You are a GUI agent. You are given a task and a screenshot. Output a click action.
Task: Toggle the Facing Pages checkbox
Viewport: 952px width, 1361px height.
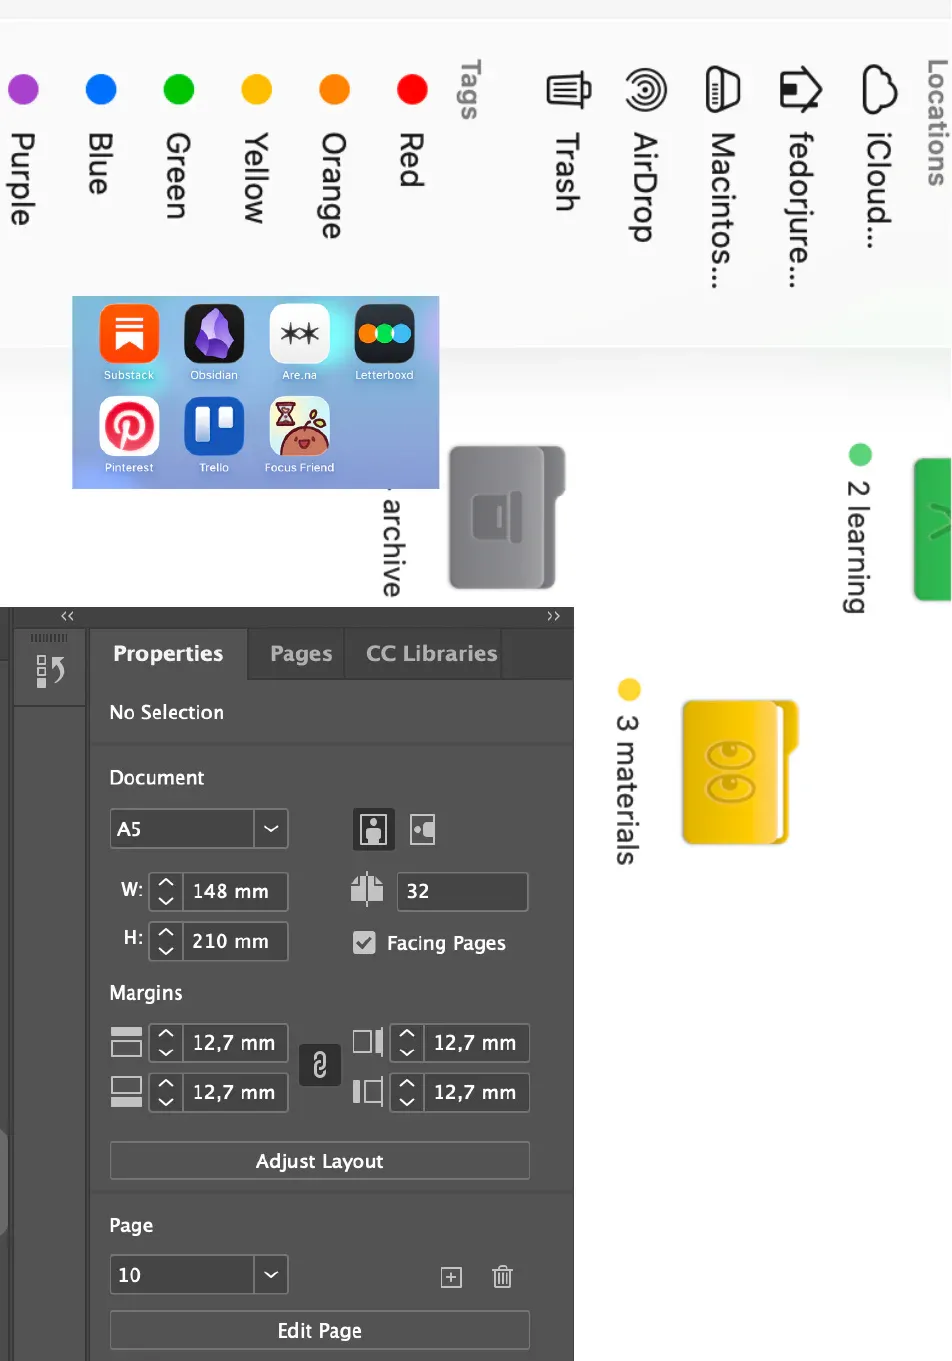click(365, 943)
